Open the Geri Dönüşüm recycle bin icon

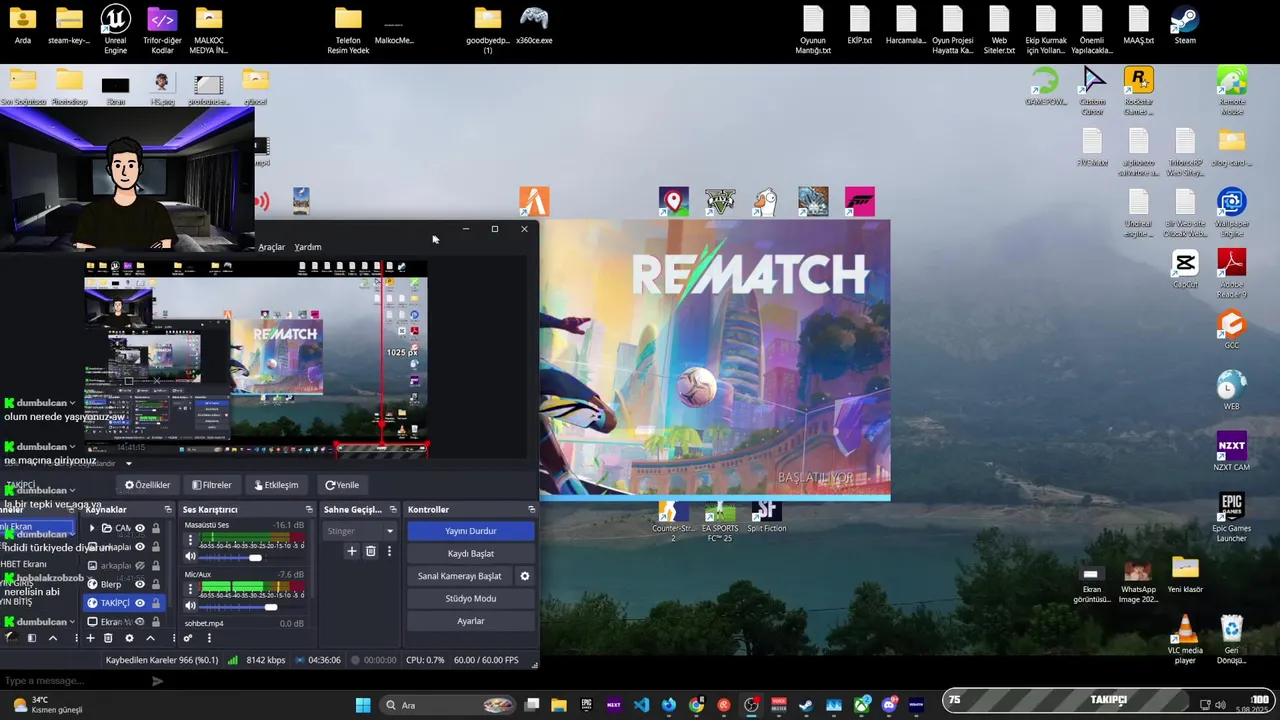(1231, 640)
